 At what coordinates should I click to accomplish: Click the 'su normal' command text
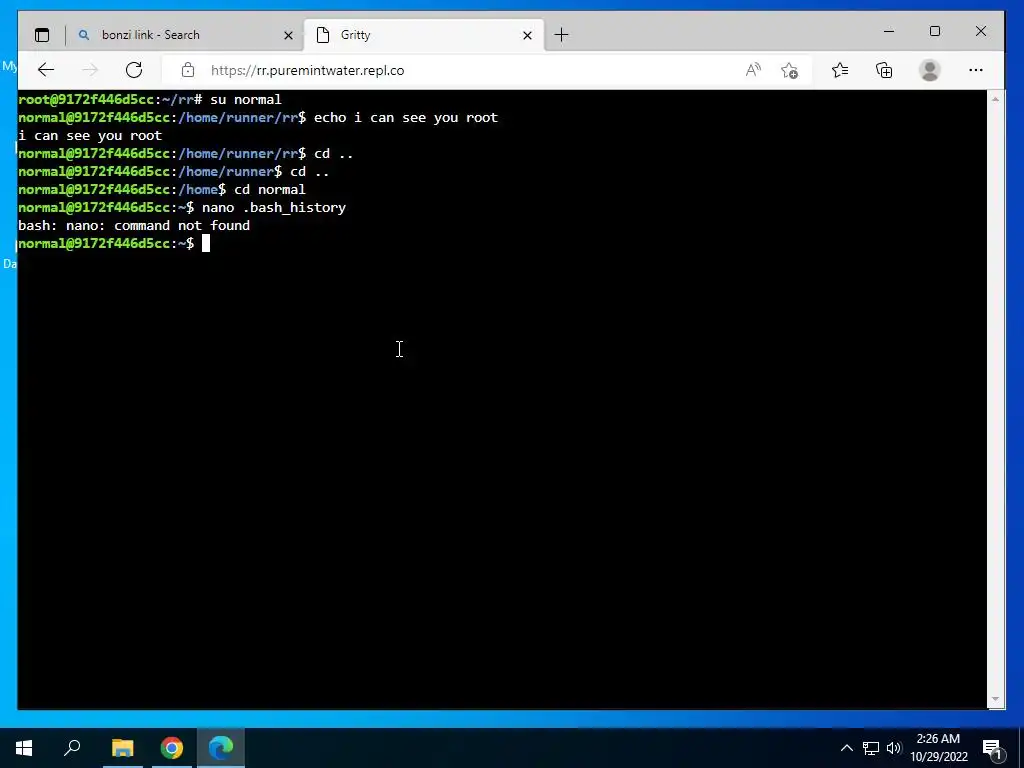pos(246,99)
